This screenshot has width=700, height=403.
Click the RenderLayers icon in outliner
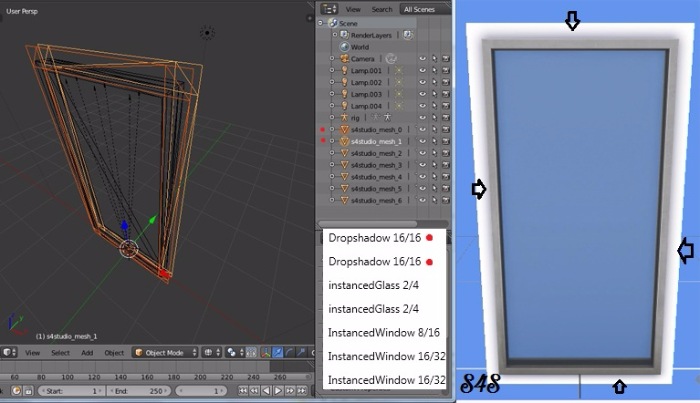(x=344, y=35)
